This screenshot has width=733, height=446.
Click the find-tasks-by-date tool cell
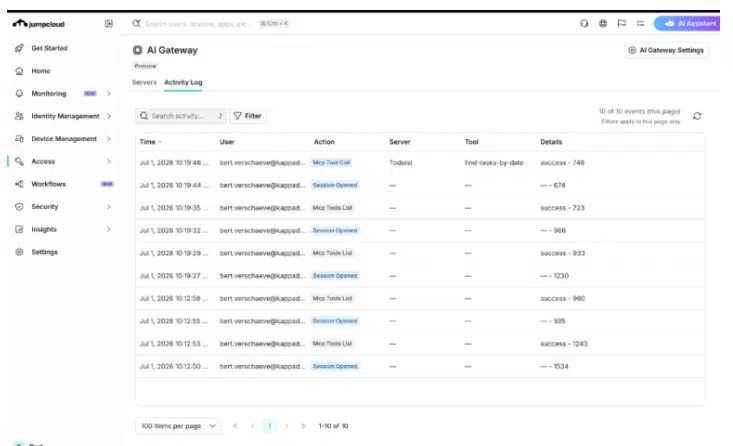494,163
